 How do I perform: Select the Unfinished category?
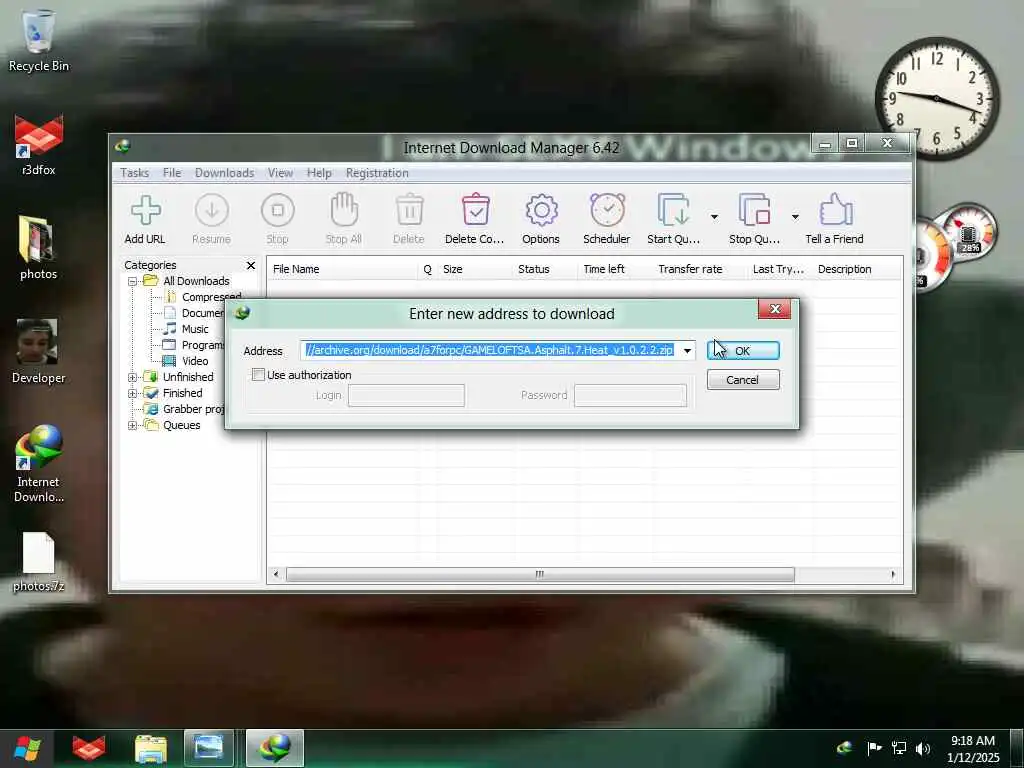tap(188, 377)
